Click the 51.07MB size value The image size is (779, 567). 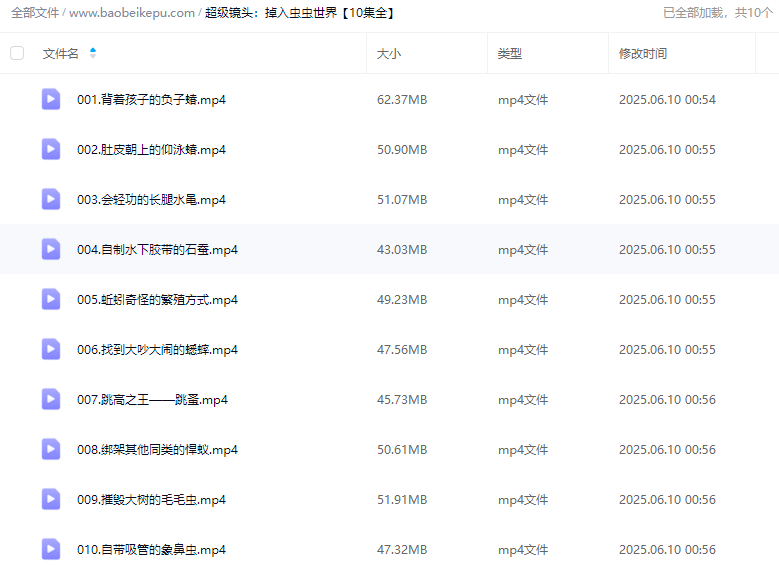tap(402, 200)
